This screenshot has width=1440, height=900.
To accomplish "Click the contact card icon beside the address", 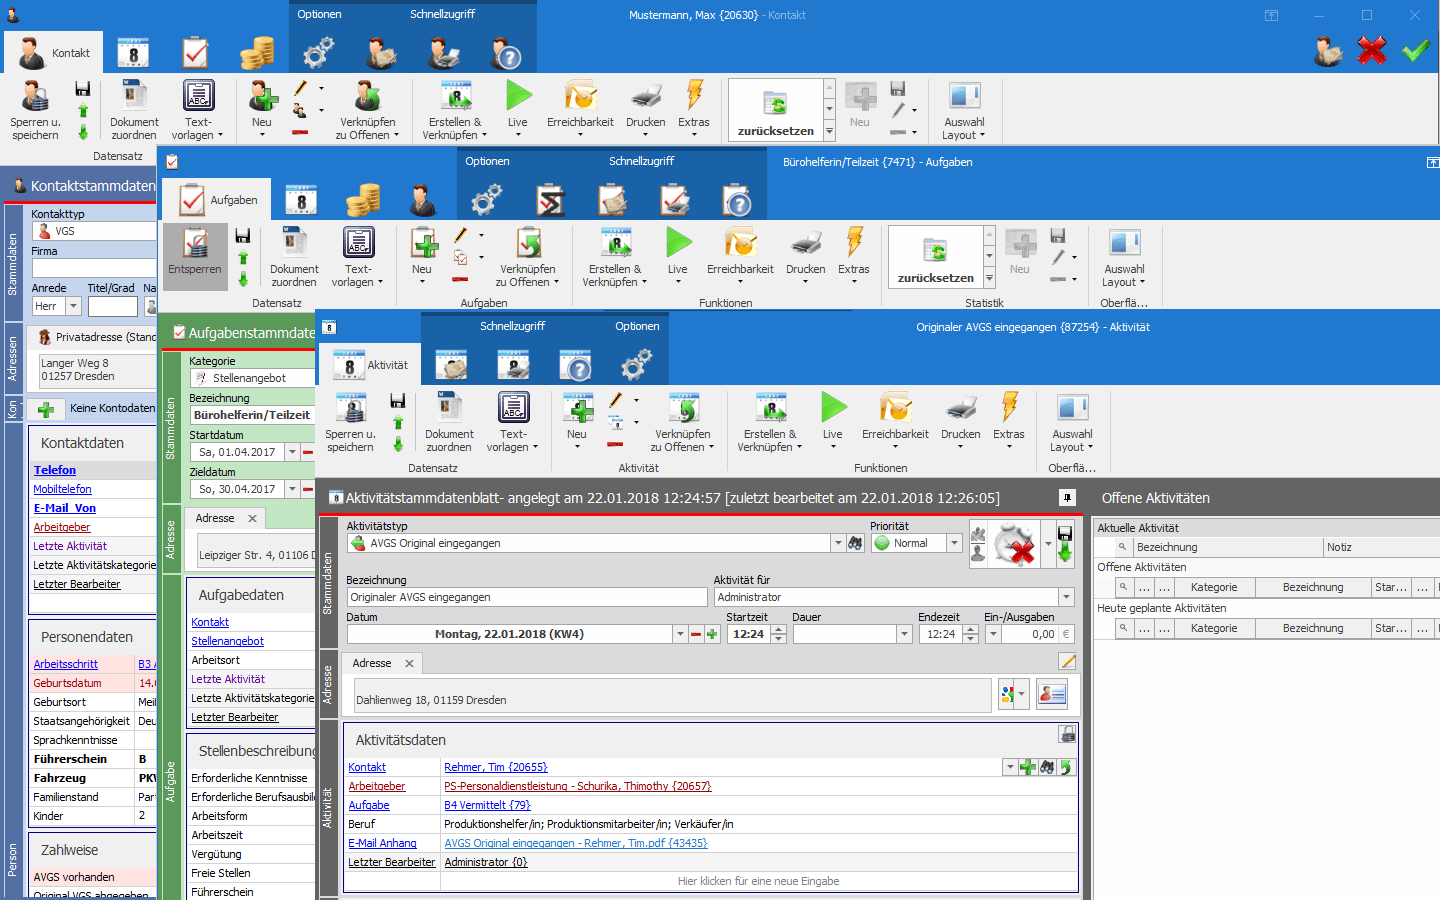I will (x=1051, y=694).
